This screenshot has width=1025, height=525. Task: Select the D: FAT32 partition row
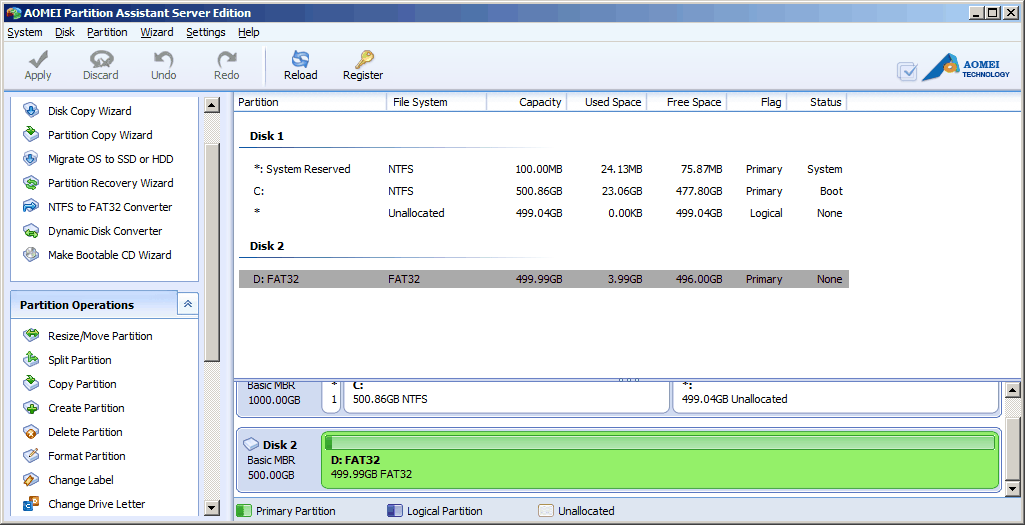[x=544, y=279]
